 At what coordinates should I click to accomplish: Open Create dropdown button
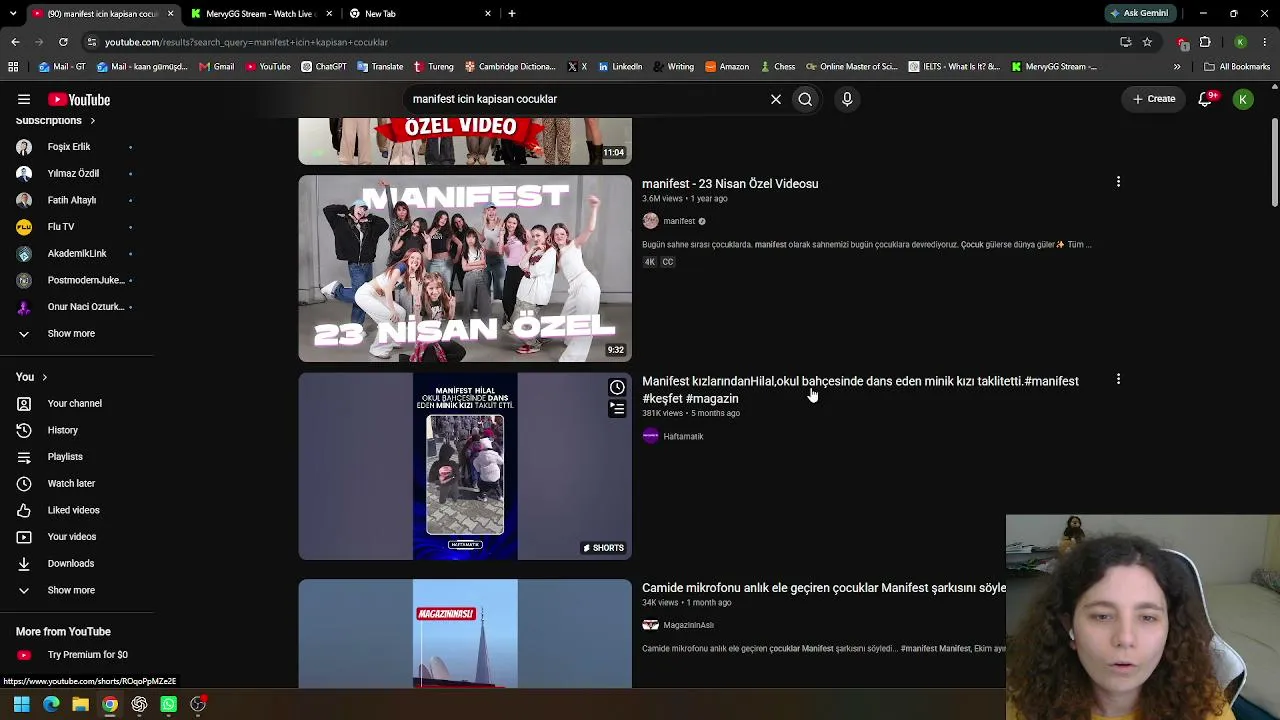coord(1154,99)
